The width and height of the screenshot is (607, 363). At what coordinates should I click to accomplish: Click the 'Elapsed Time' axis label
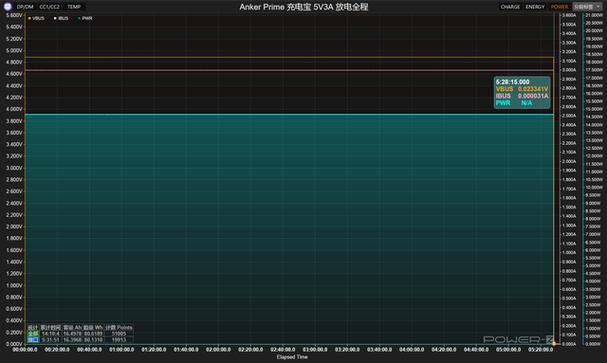(292, 357)
